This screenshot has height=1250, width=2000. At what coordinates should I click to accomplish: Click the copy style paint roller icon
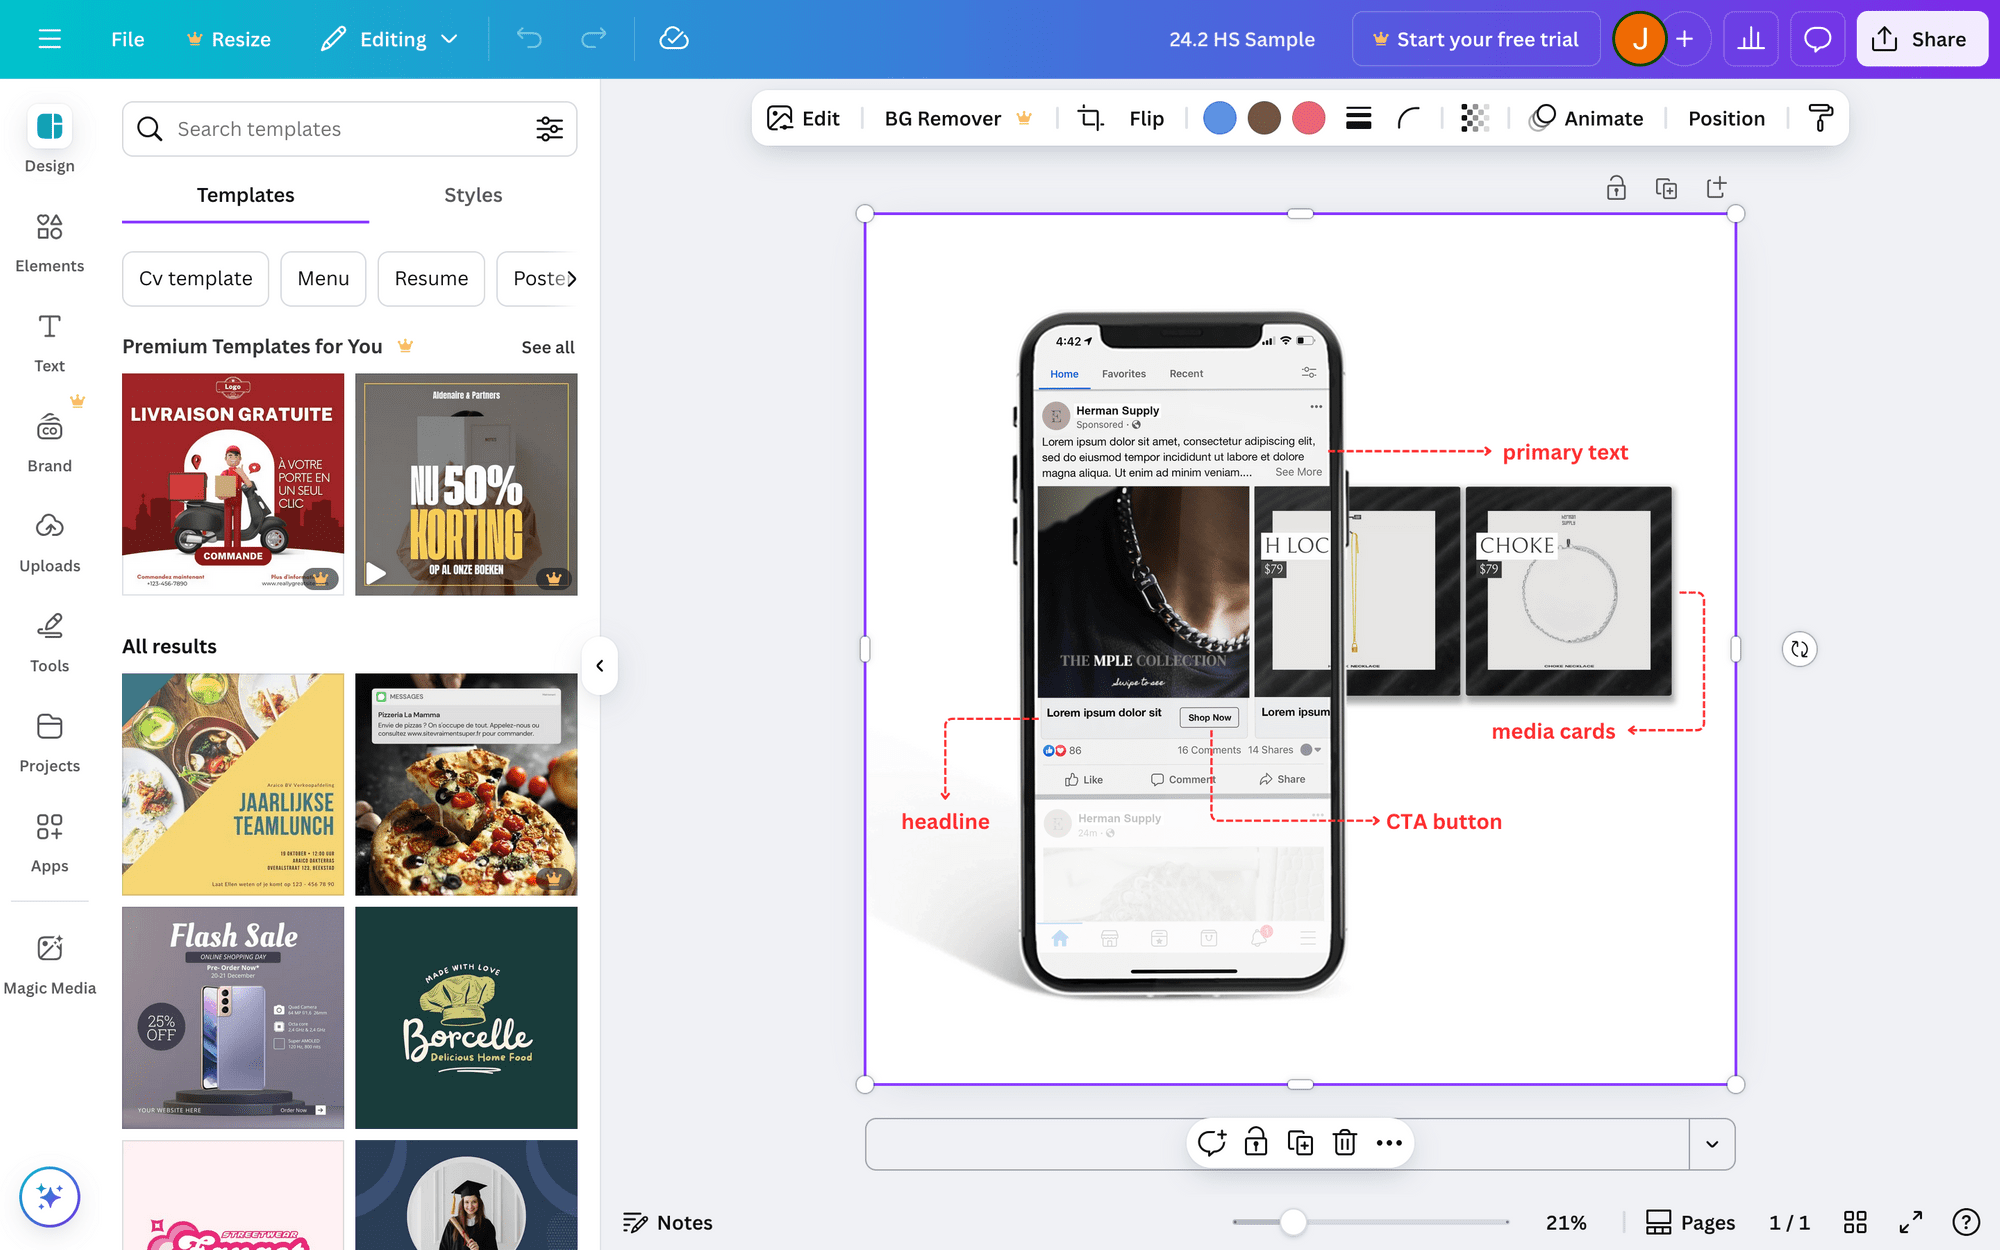click(1820, 119)
